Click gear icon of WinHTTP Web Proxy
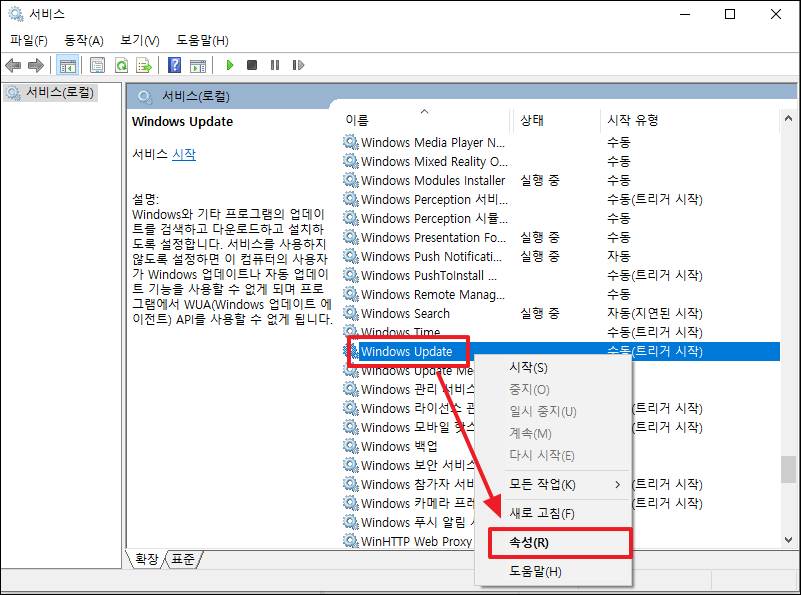The height and width of the screenshot is (595, 801). click(x=350, y=541)
